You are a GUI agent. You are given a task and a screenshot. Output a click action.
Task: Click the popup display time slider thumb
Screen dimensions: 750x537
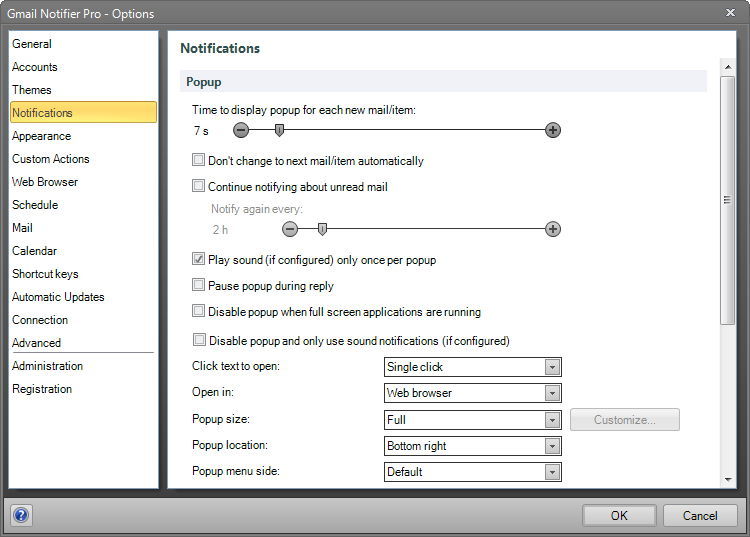279,130
